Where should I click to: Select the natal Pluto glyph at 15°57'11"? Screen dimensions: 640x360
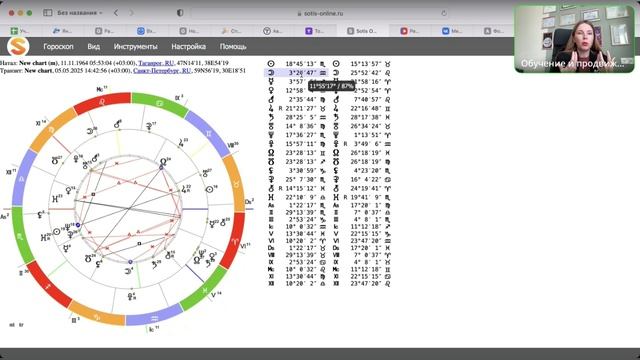[271, 144]
